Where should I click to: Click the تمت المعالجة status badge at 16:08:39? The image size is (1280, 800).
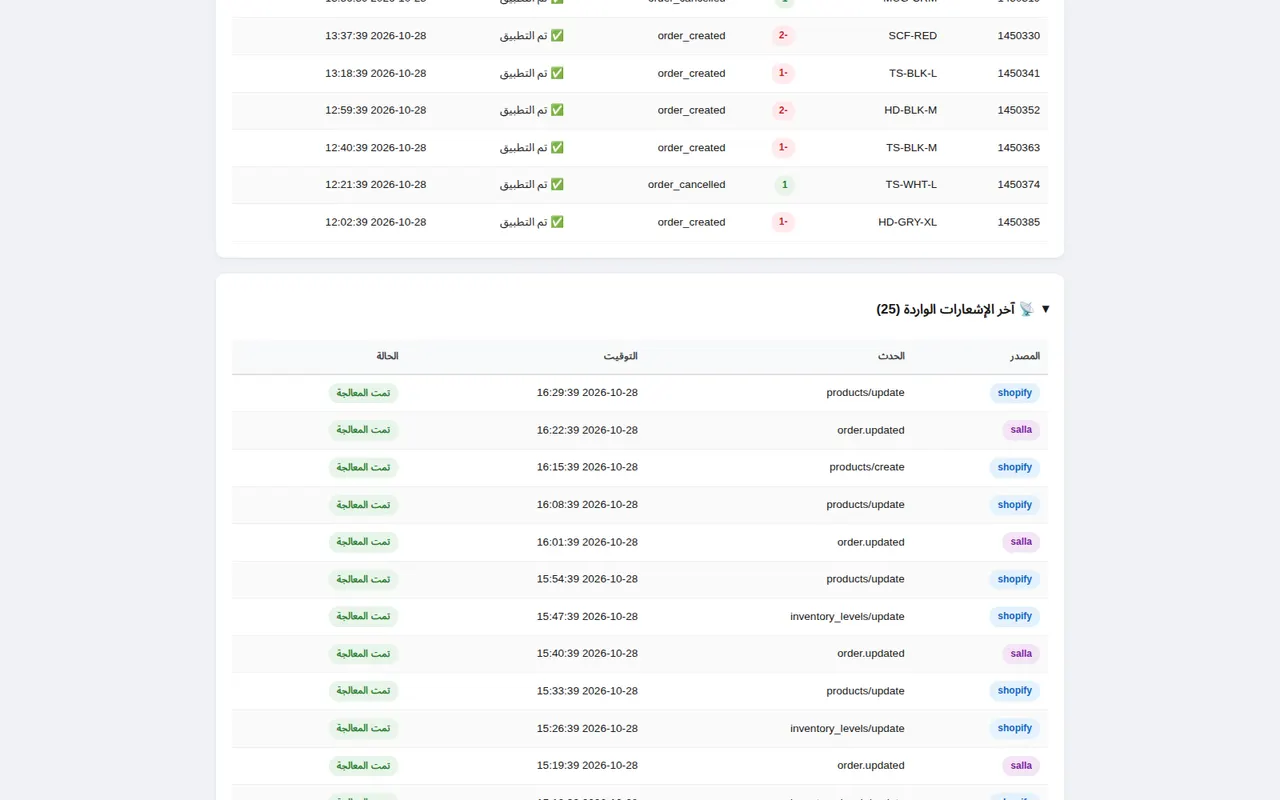pos(363,505)
